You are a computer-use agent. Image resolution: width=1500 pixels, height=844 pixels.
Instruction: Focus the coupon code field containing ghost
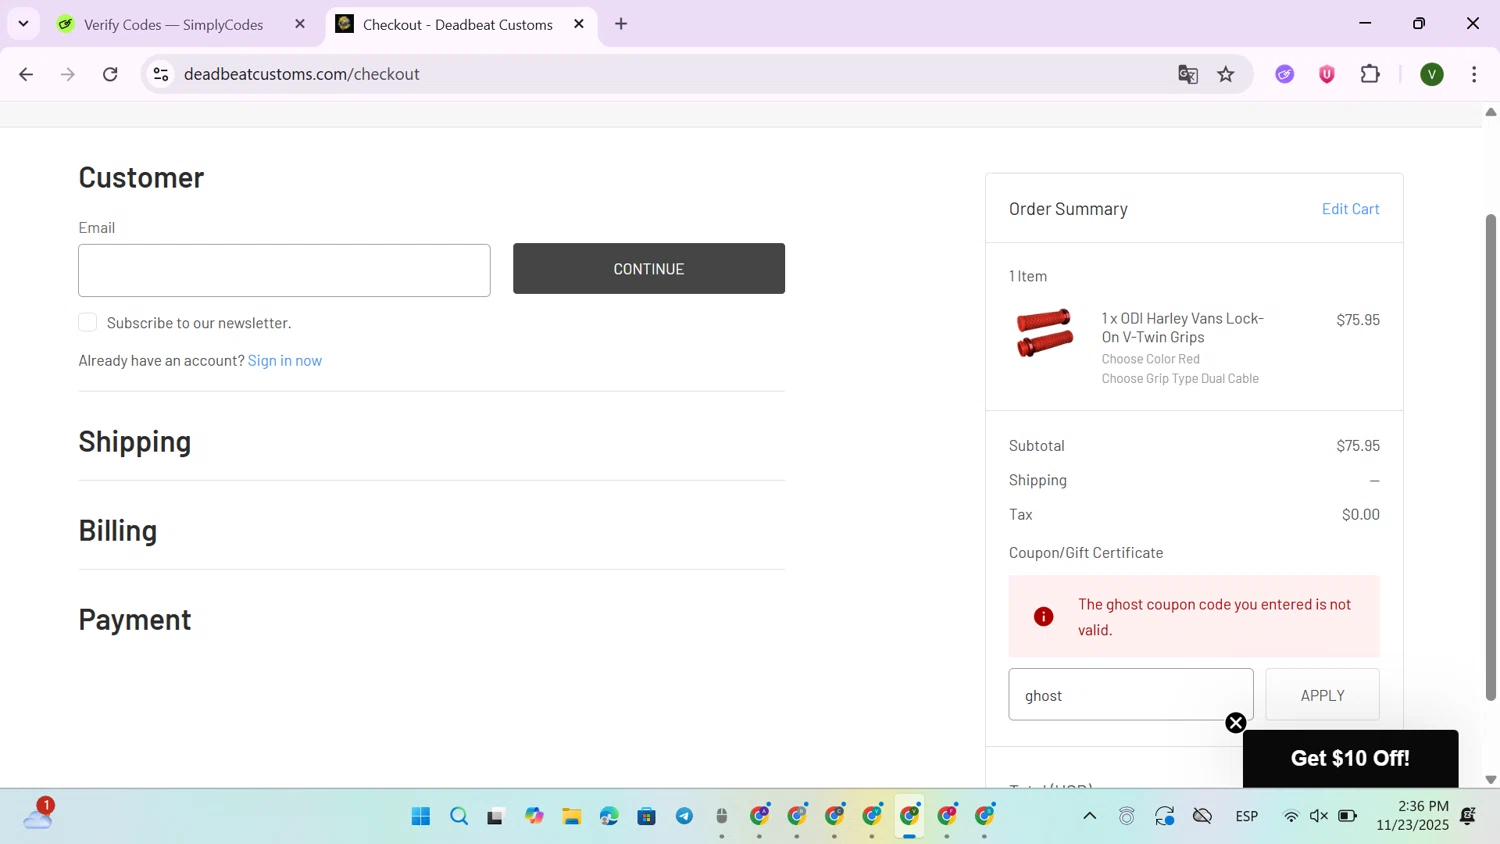pos(1131,694)
